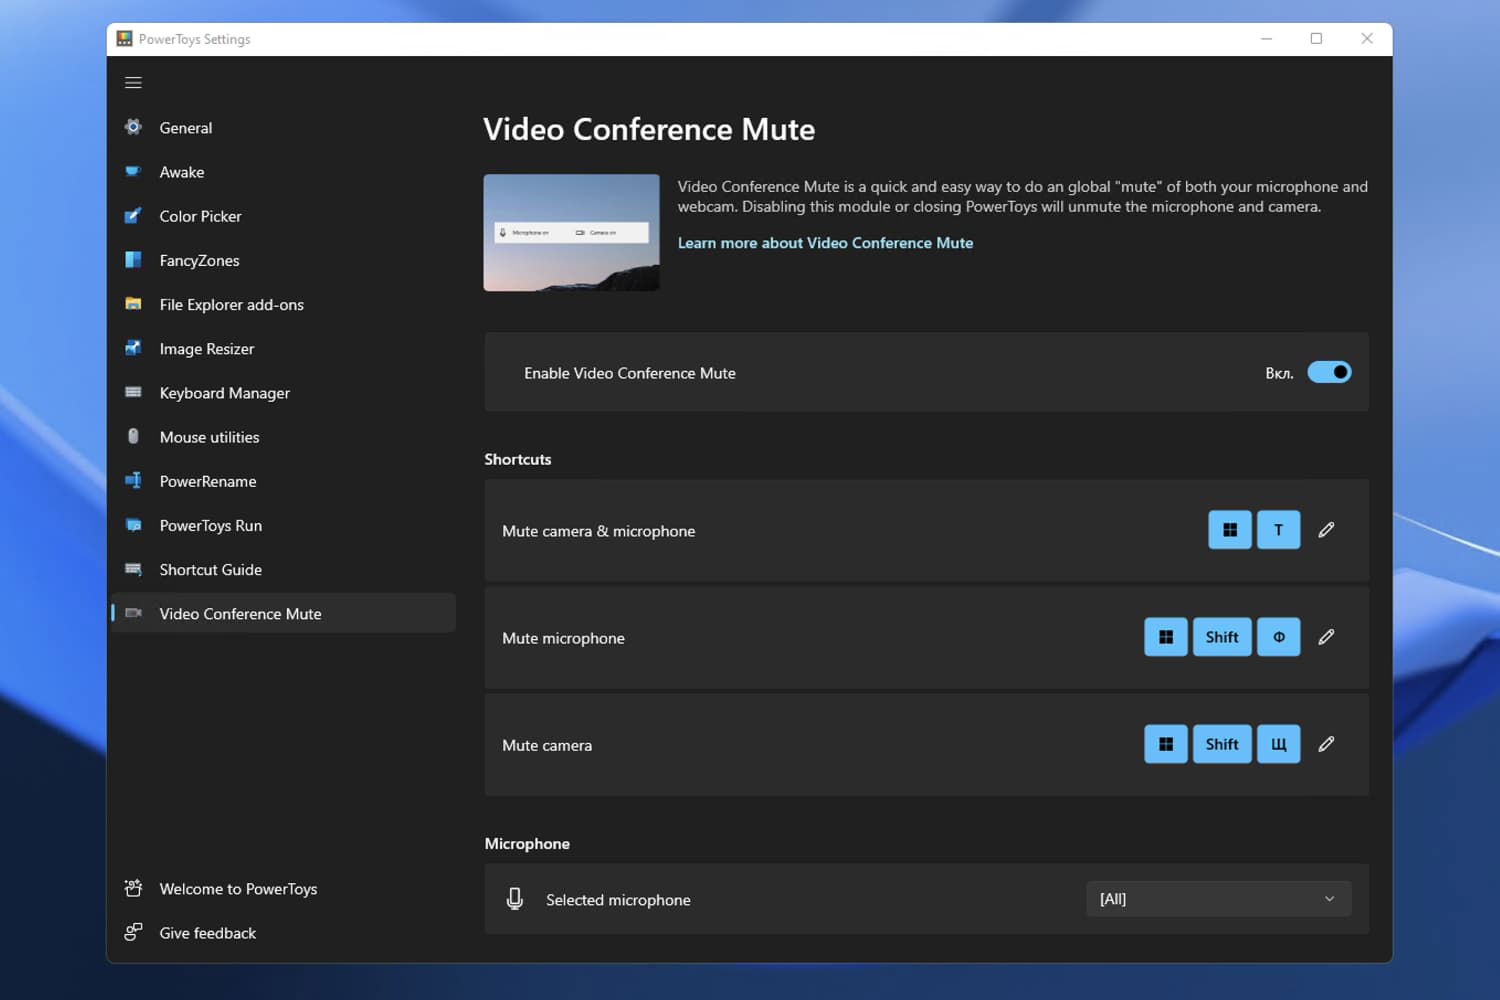Image resolution: width=1500 pixels, height=1000 pixels.
Task: Click pencil icon for Mute camera shortcut
Action: tap(1326, 744)
